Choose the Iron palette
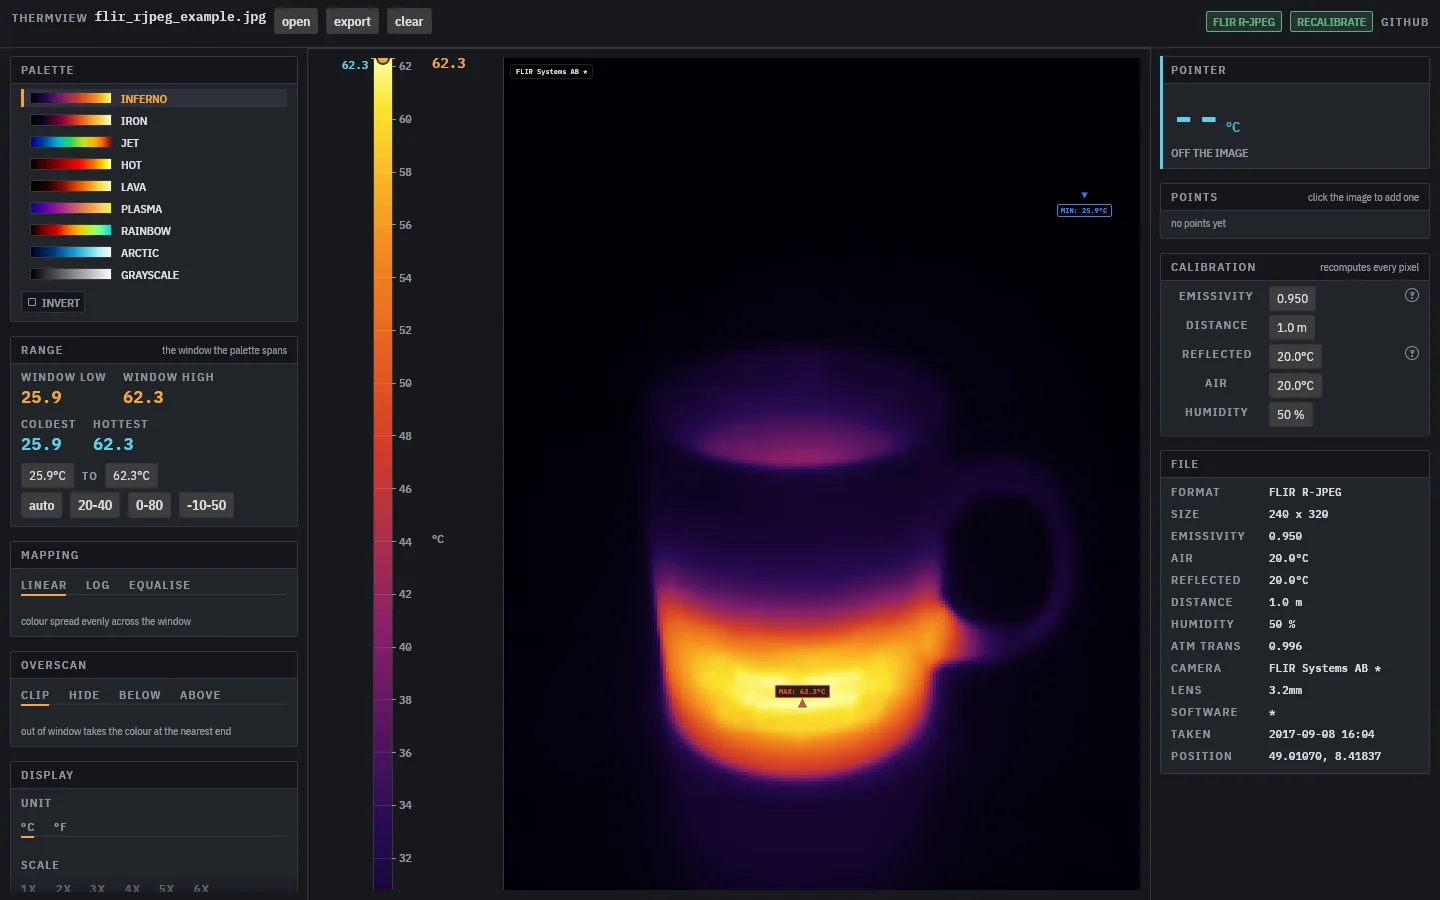 coord(154,120)
